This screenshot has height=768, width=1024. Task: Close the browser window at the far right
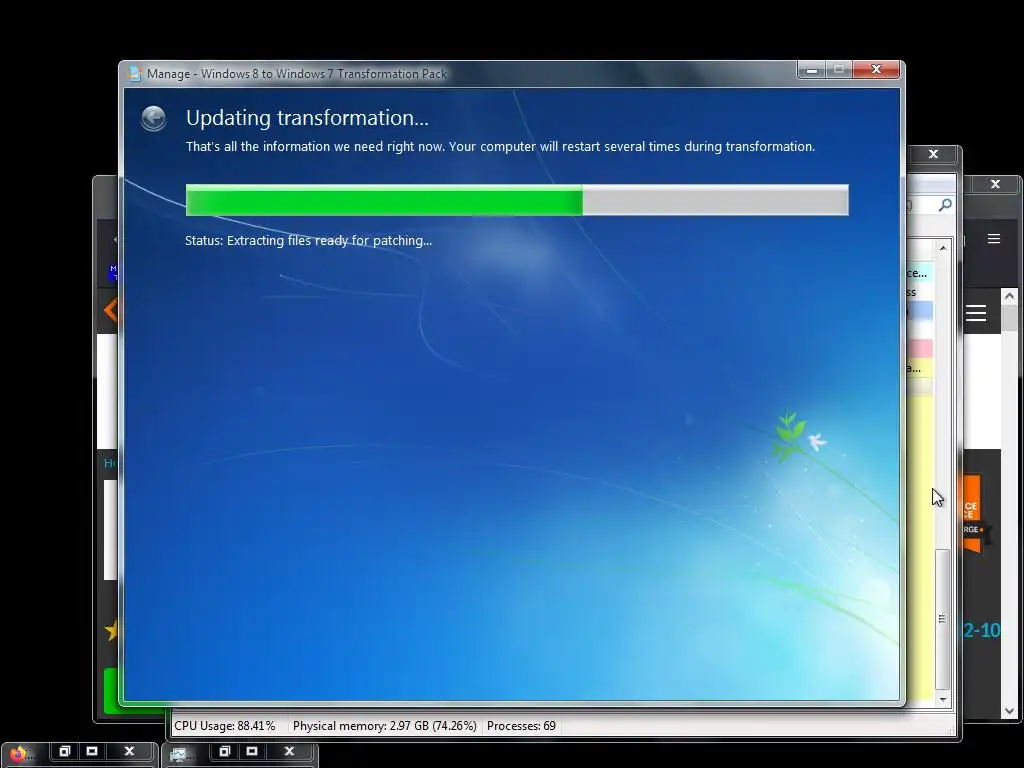[995, 185]
